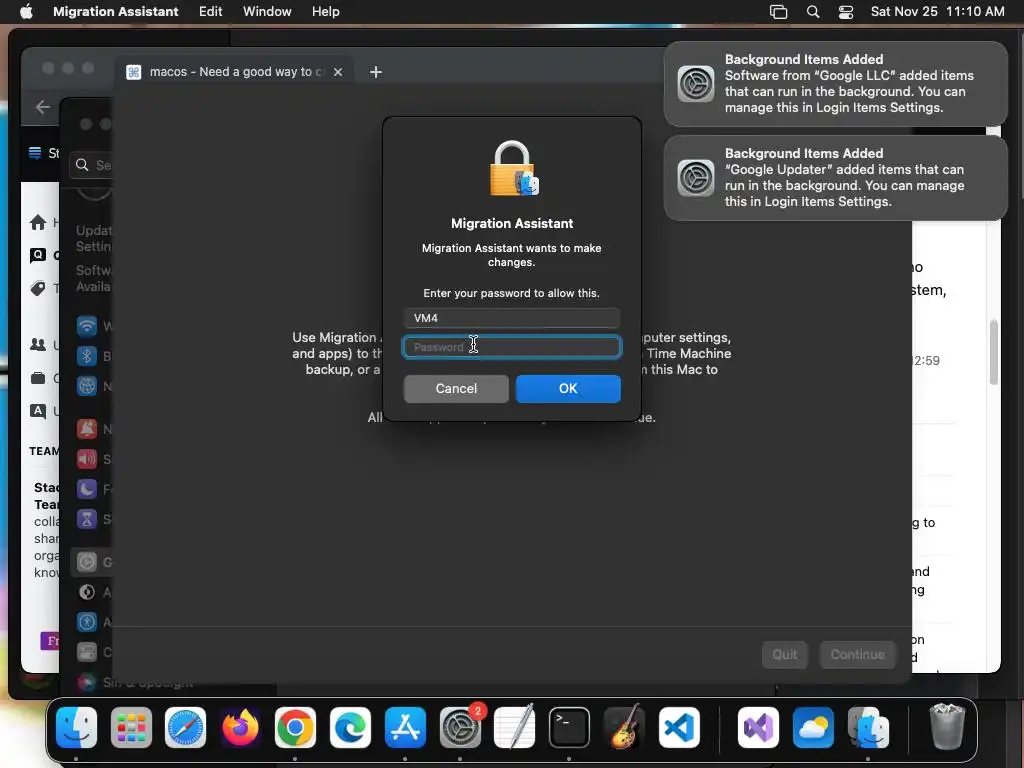Open Launchpad from the Dock
Image resolution: width=1024 pixels, height=768 pixels.
[x=131, y=728]
